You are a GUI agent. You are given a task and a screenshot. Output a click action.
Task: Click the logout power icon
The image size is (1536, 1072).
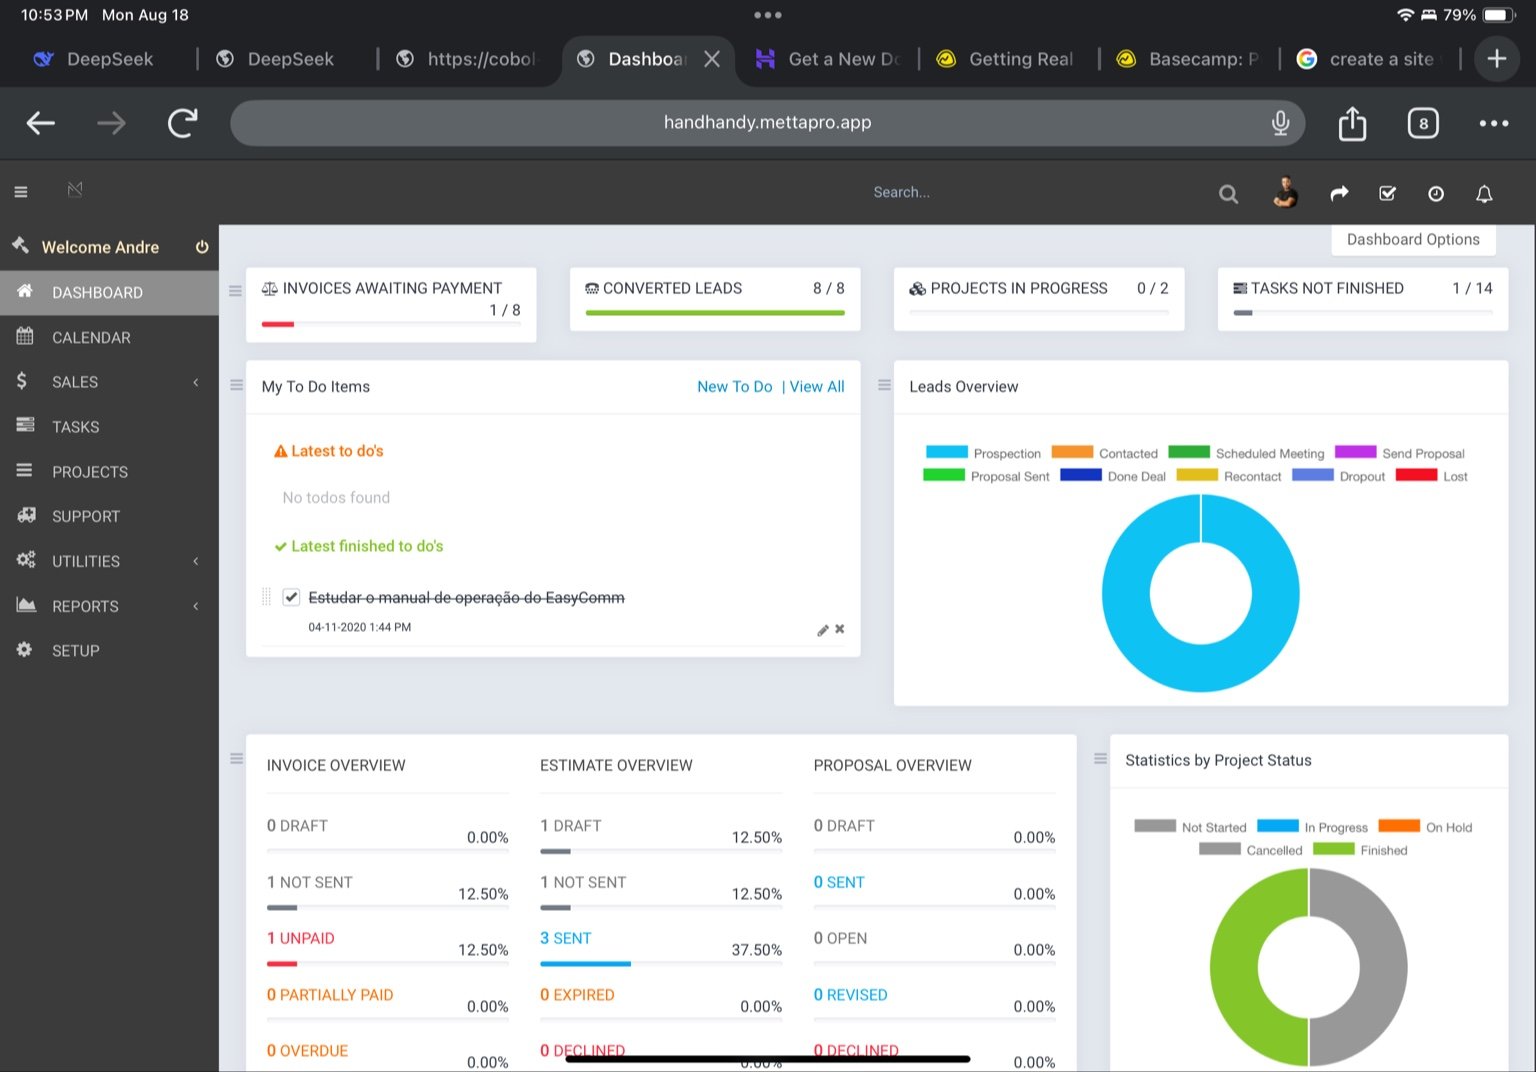click(202, 247)
